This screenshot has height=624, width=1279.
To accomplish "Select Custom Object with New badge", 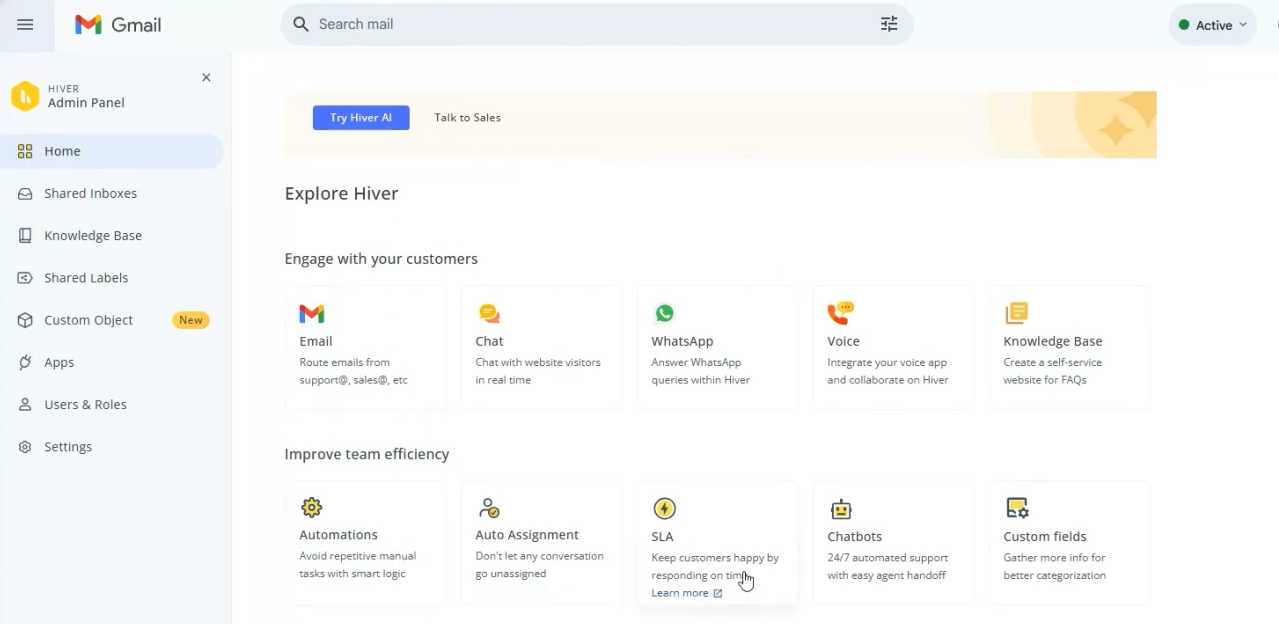I will coord(88,320).
